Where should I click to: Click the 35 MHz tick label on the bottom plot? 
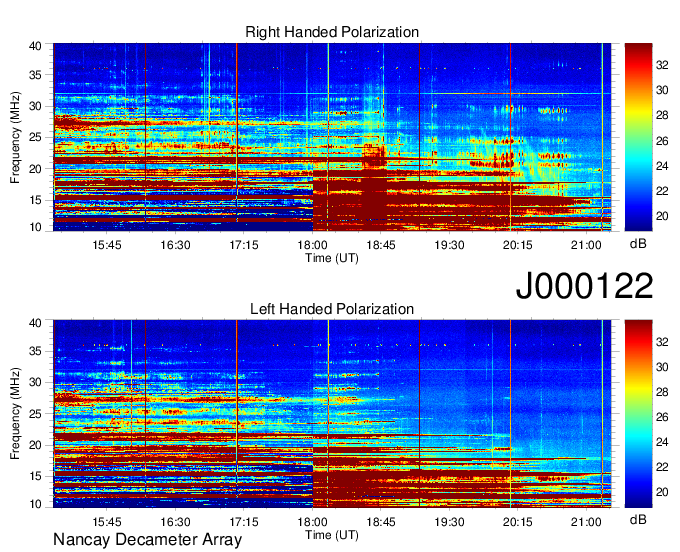pyautogui.click(x=36, y=351)
